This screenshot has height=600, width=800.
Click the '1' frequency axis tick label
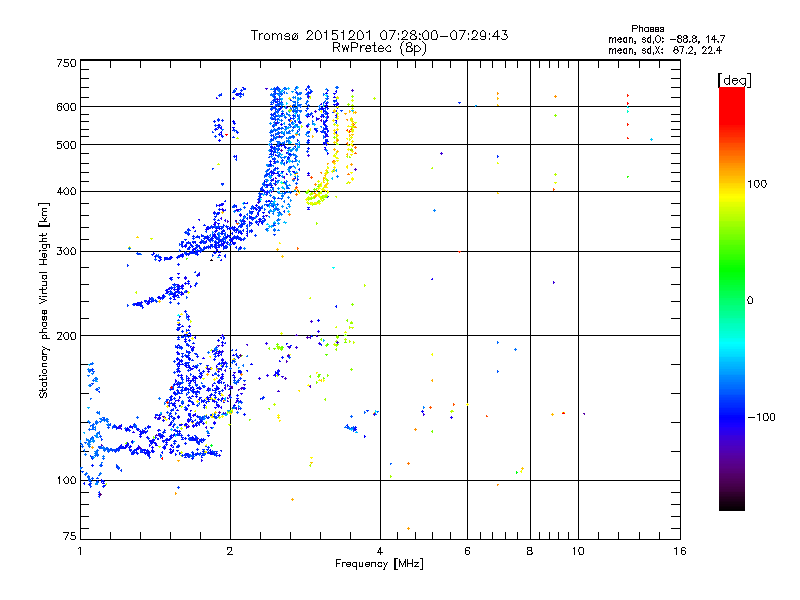(80, 551)
